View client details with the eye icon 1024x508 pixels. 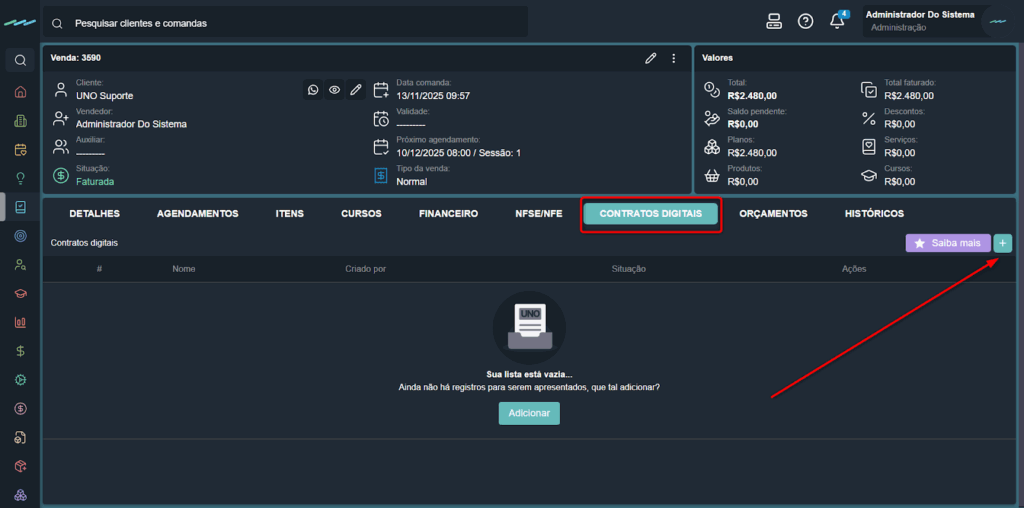pos(334,90)
